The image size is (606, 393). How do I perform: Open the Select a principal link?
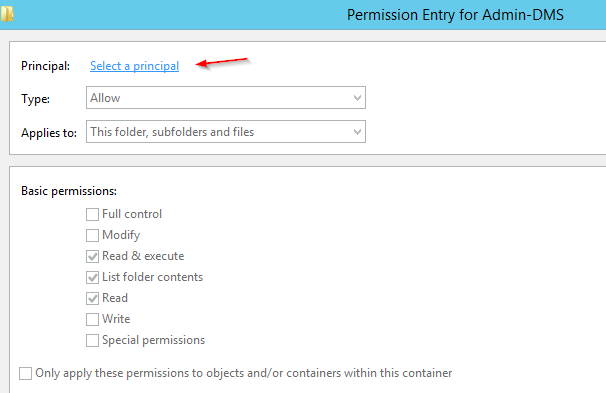pyautogui.click(x=134, y=66)
